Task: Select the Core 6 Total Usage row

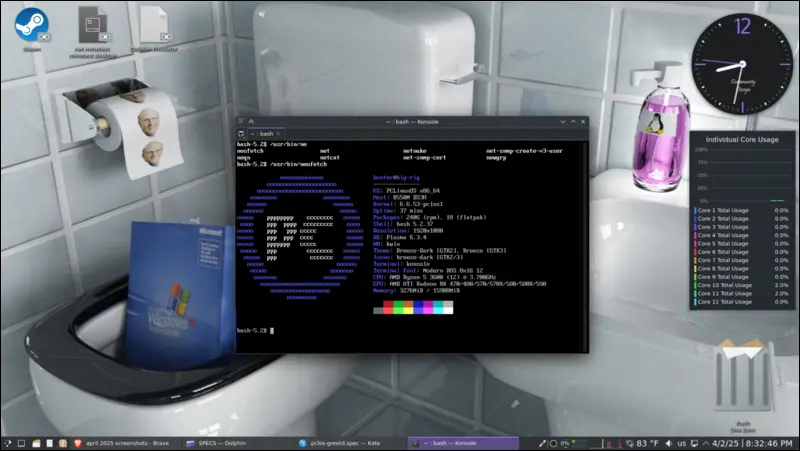Action: click(741, 252)
